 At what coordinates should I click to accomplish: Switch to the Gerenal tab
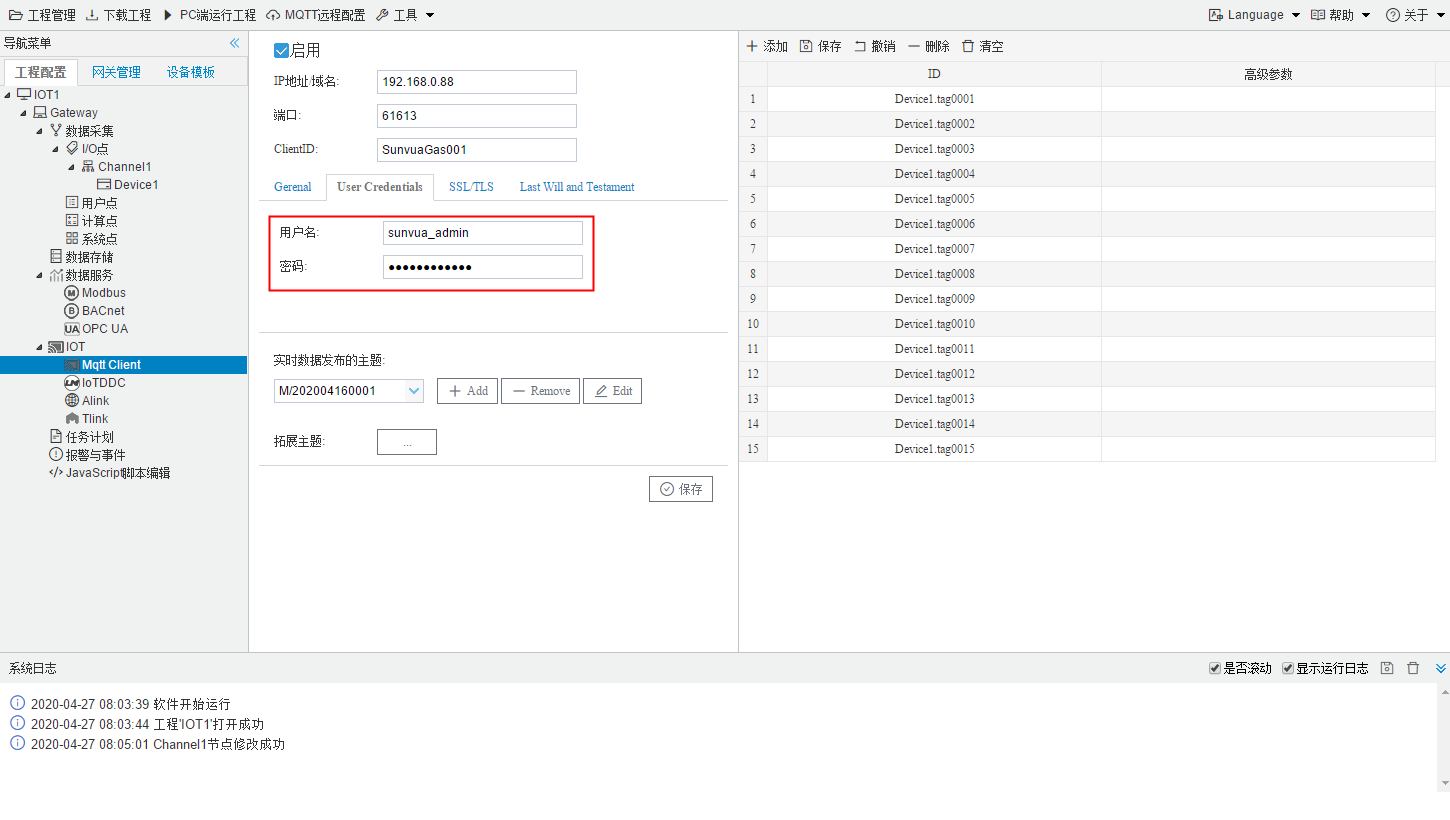coord(293,187)
